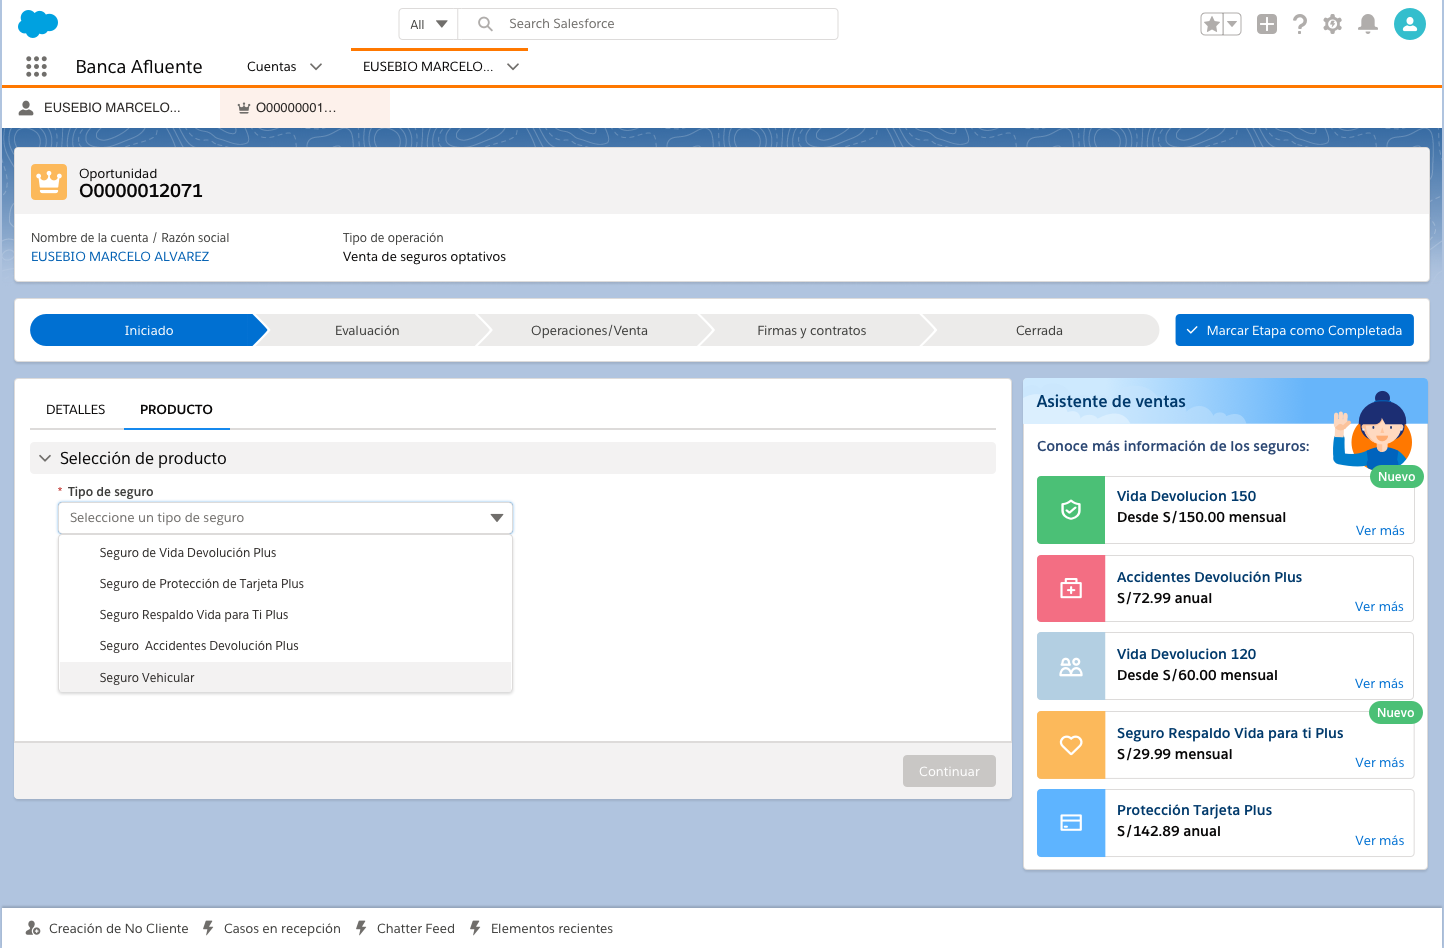Screen dimensions: 1444x948
Task: Click the Casos en recepción lightning icon
Action: coord(208,928)
